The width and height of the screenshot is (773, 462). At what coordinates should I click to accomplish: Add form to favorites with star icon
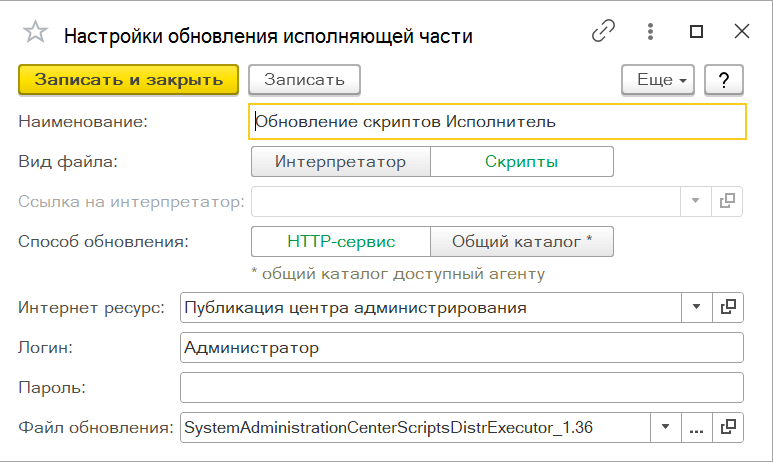coord(35,33)
